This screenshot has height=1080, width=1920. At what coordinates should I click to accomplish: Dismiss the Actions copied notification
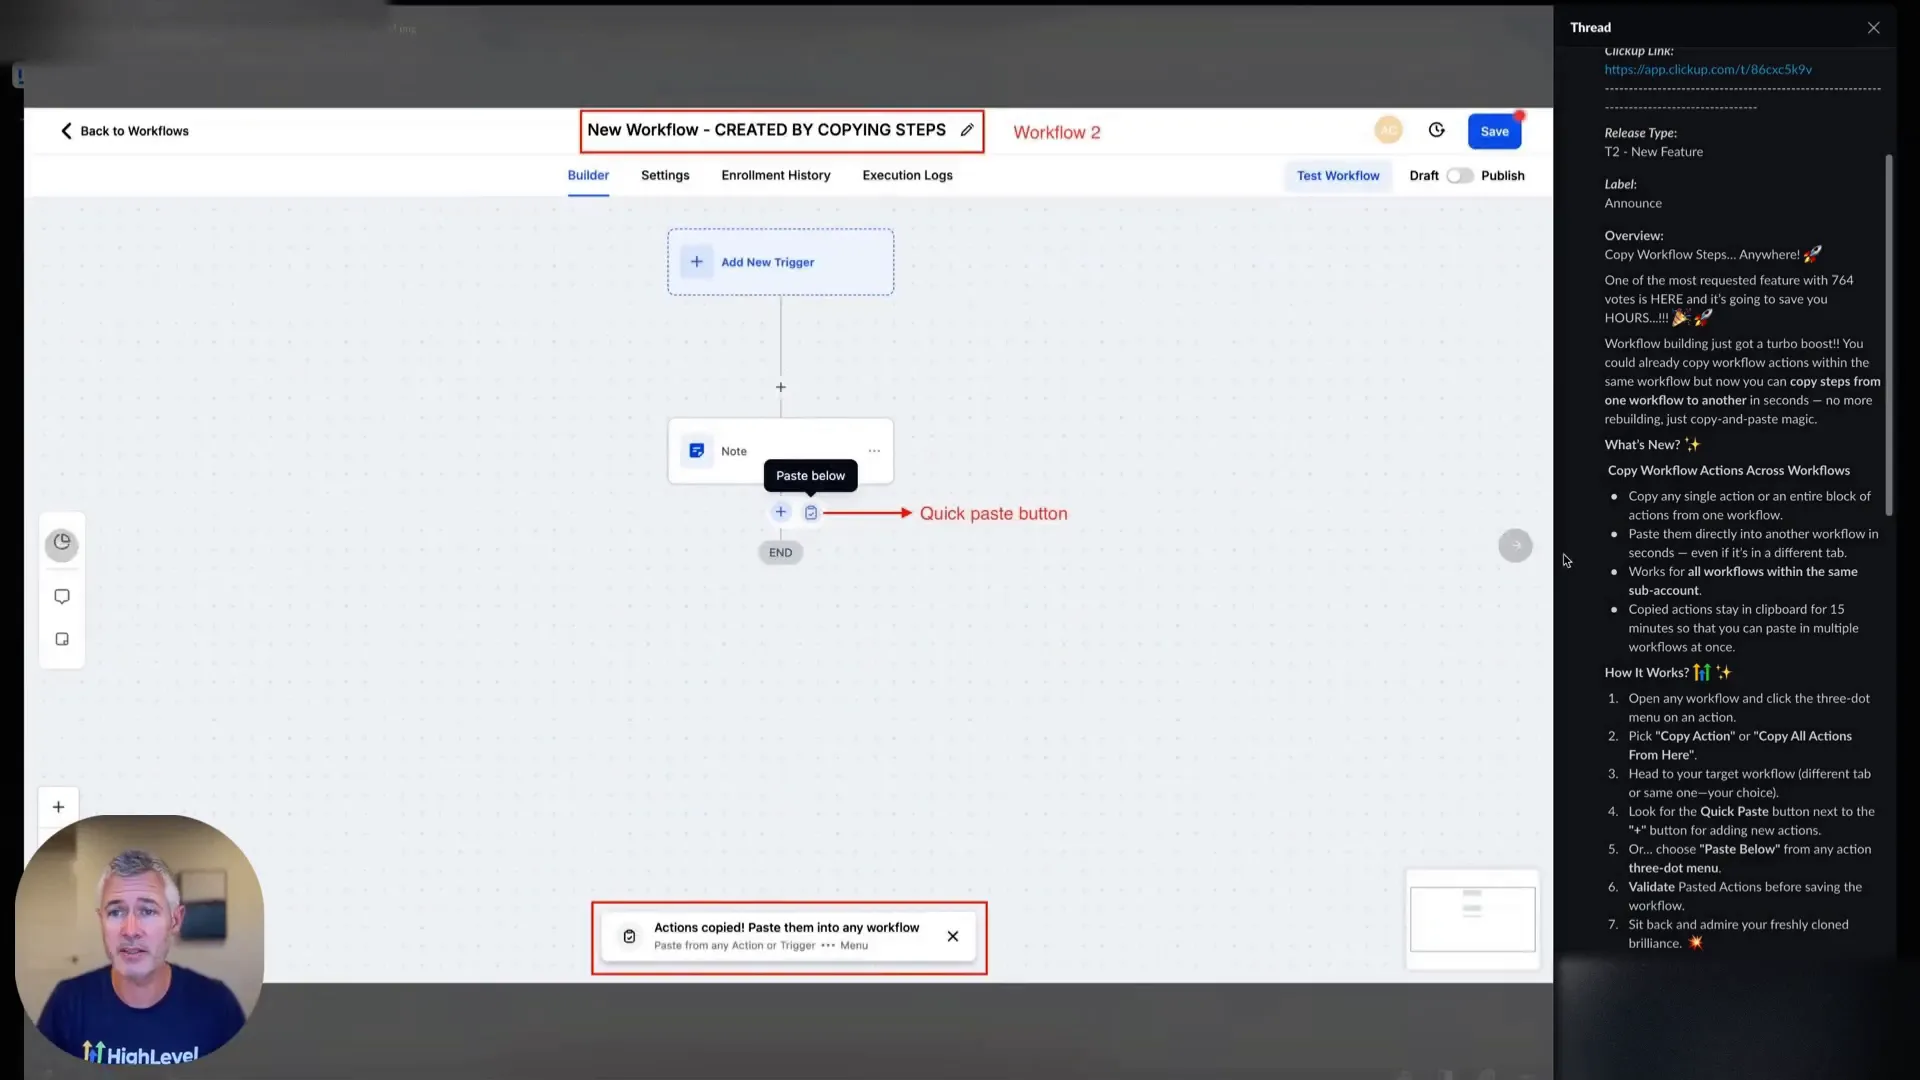coord(953,936)
